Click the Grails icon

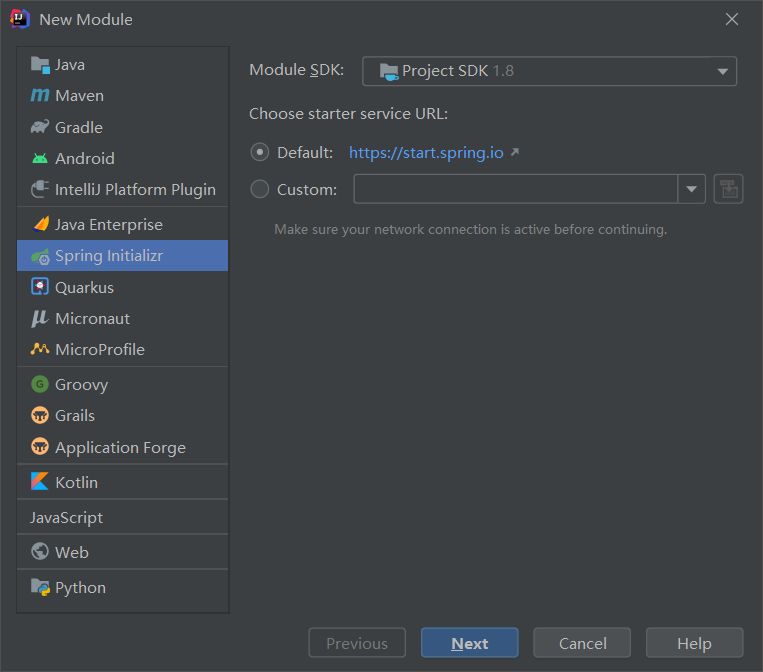(x=40, y=416)
